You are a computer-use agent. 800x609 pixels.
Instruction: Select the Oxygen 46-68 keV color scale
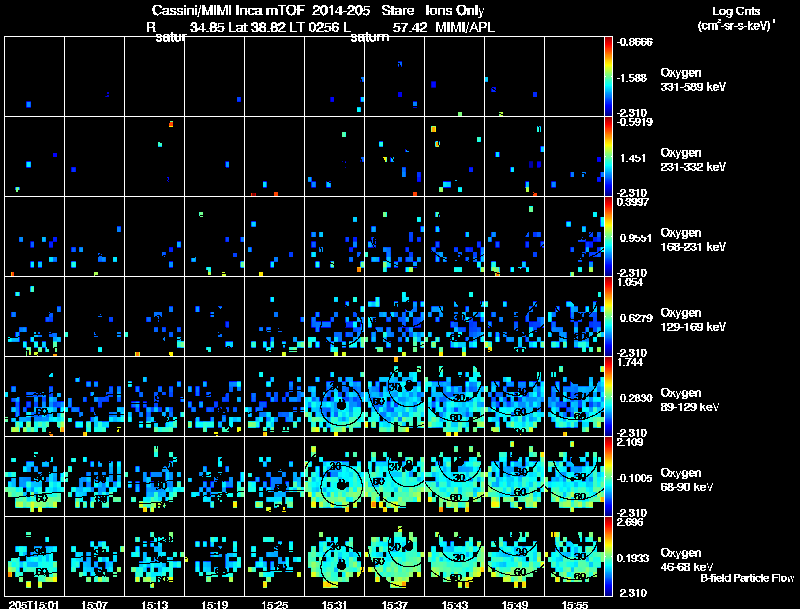point(609,556)
